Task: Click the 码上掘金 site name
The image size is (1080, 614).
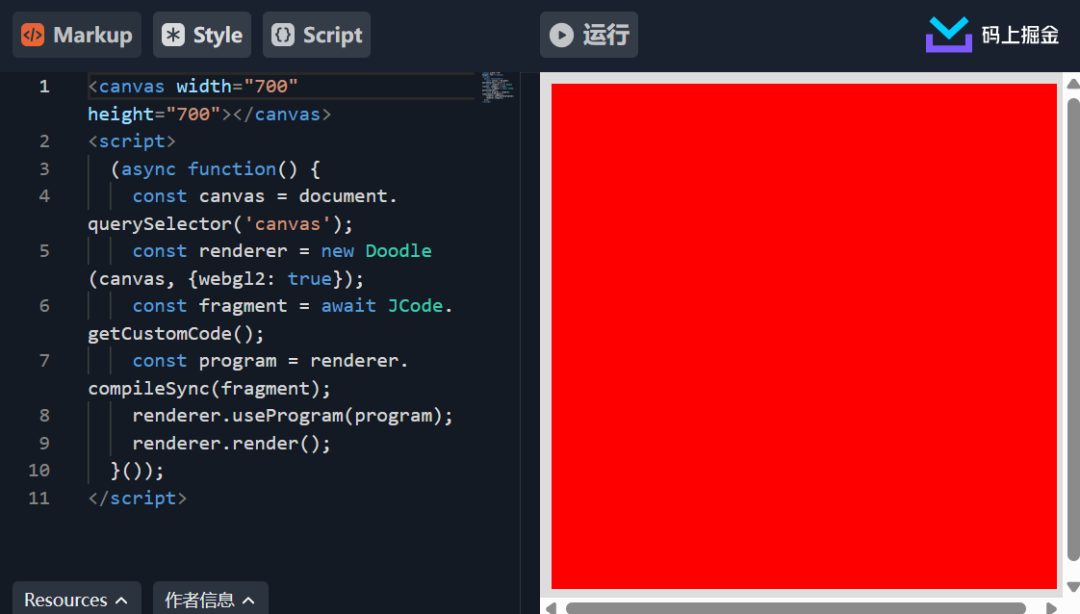Action: pyautogui.click(x=1020, y=34)
